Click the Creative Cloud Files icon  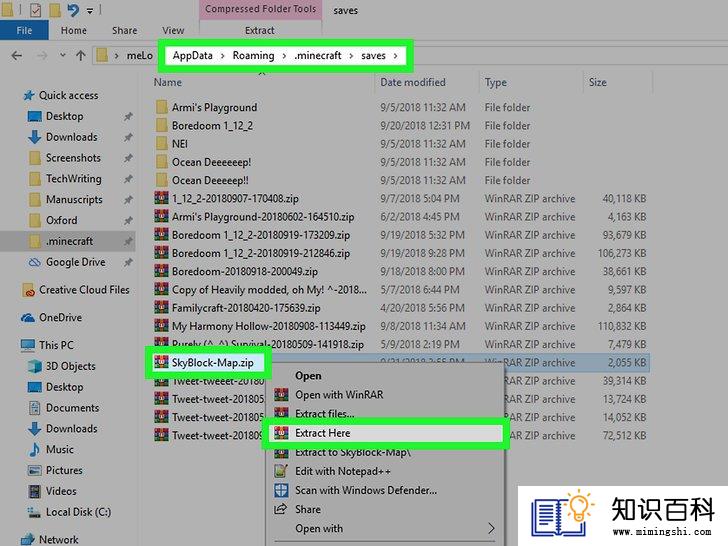(x=29, y=290)
